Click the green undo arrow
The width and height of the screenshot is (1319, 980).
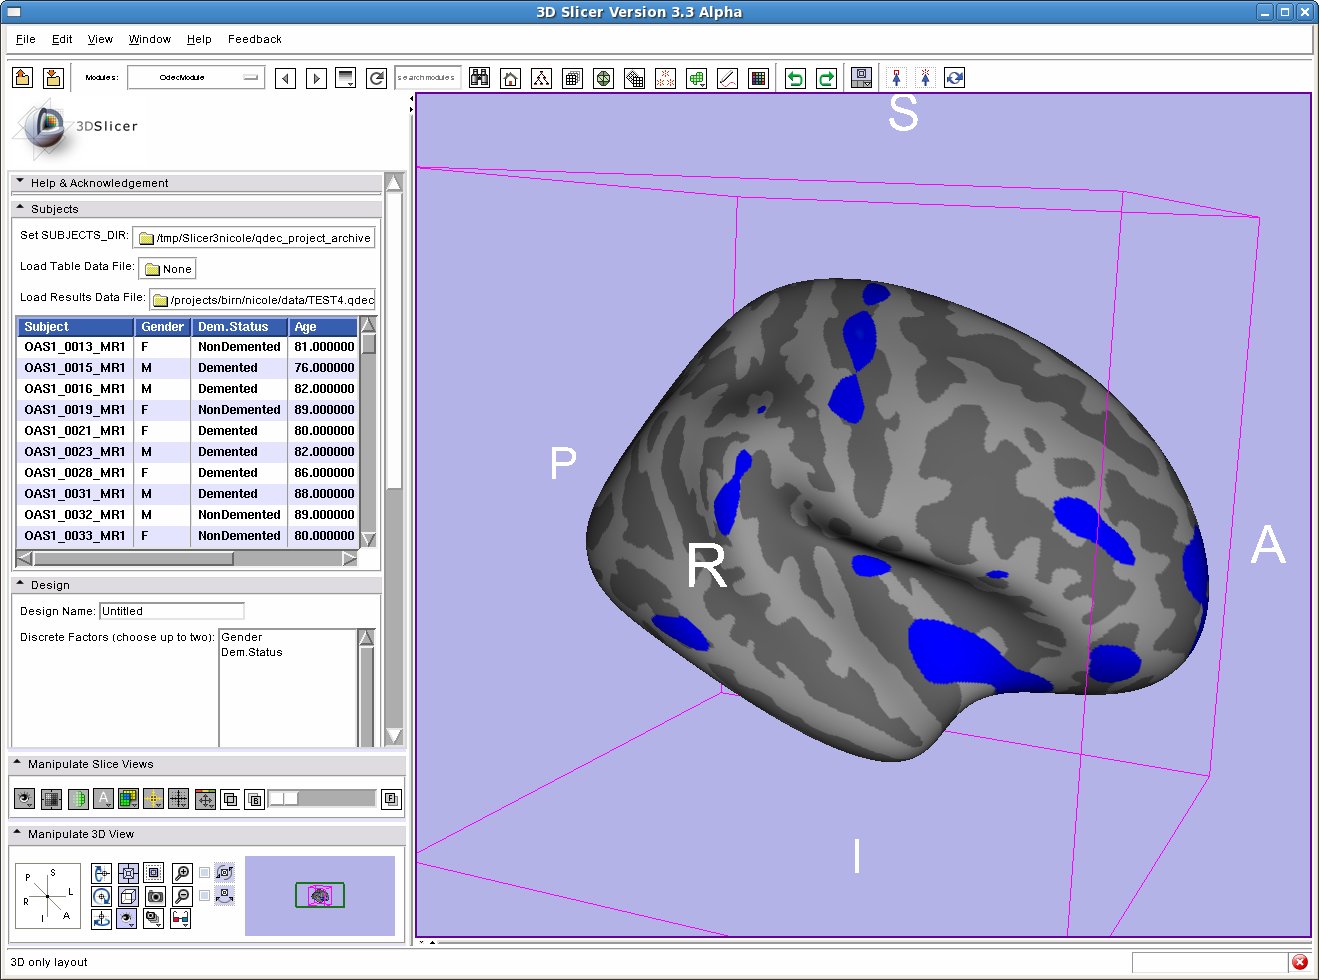[795, 78]
